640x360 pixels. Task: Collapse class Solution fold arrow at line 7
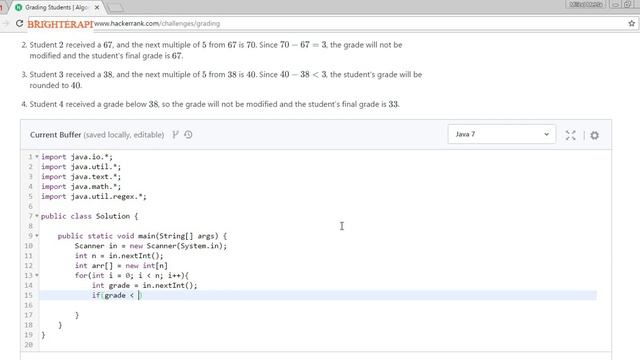click(37, 216)
